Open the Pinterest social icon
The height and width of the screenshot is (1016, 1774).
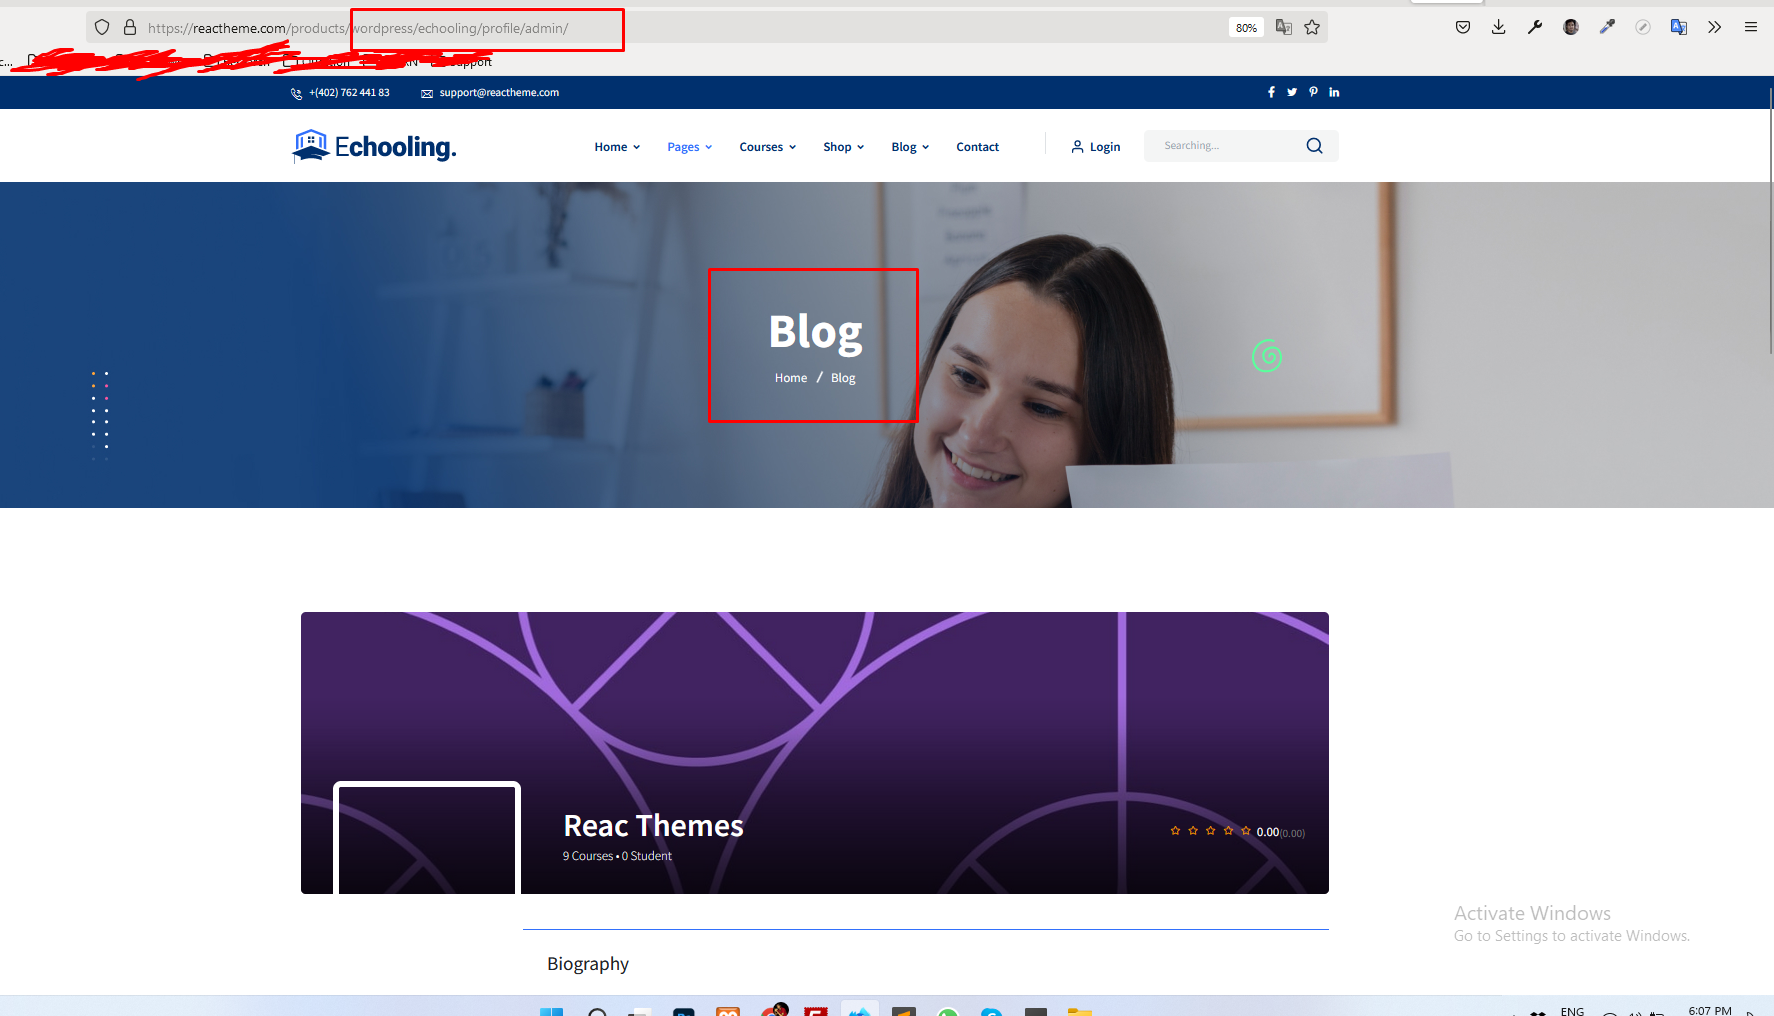click(1313, 92)
